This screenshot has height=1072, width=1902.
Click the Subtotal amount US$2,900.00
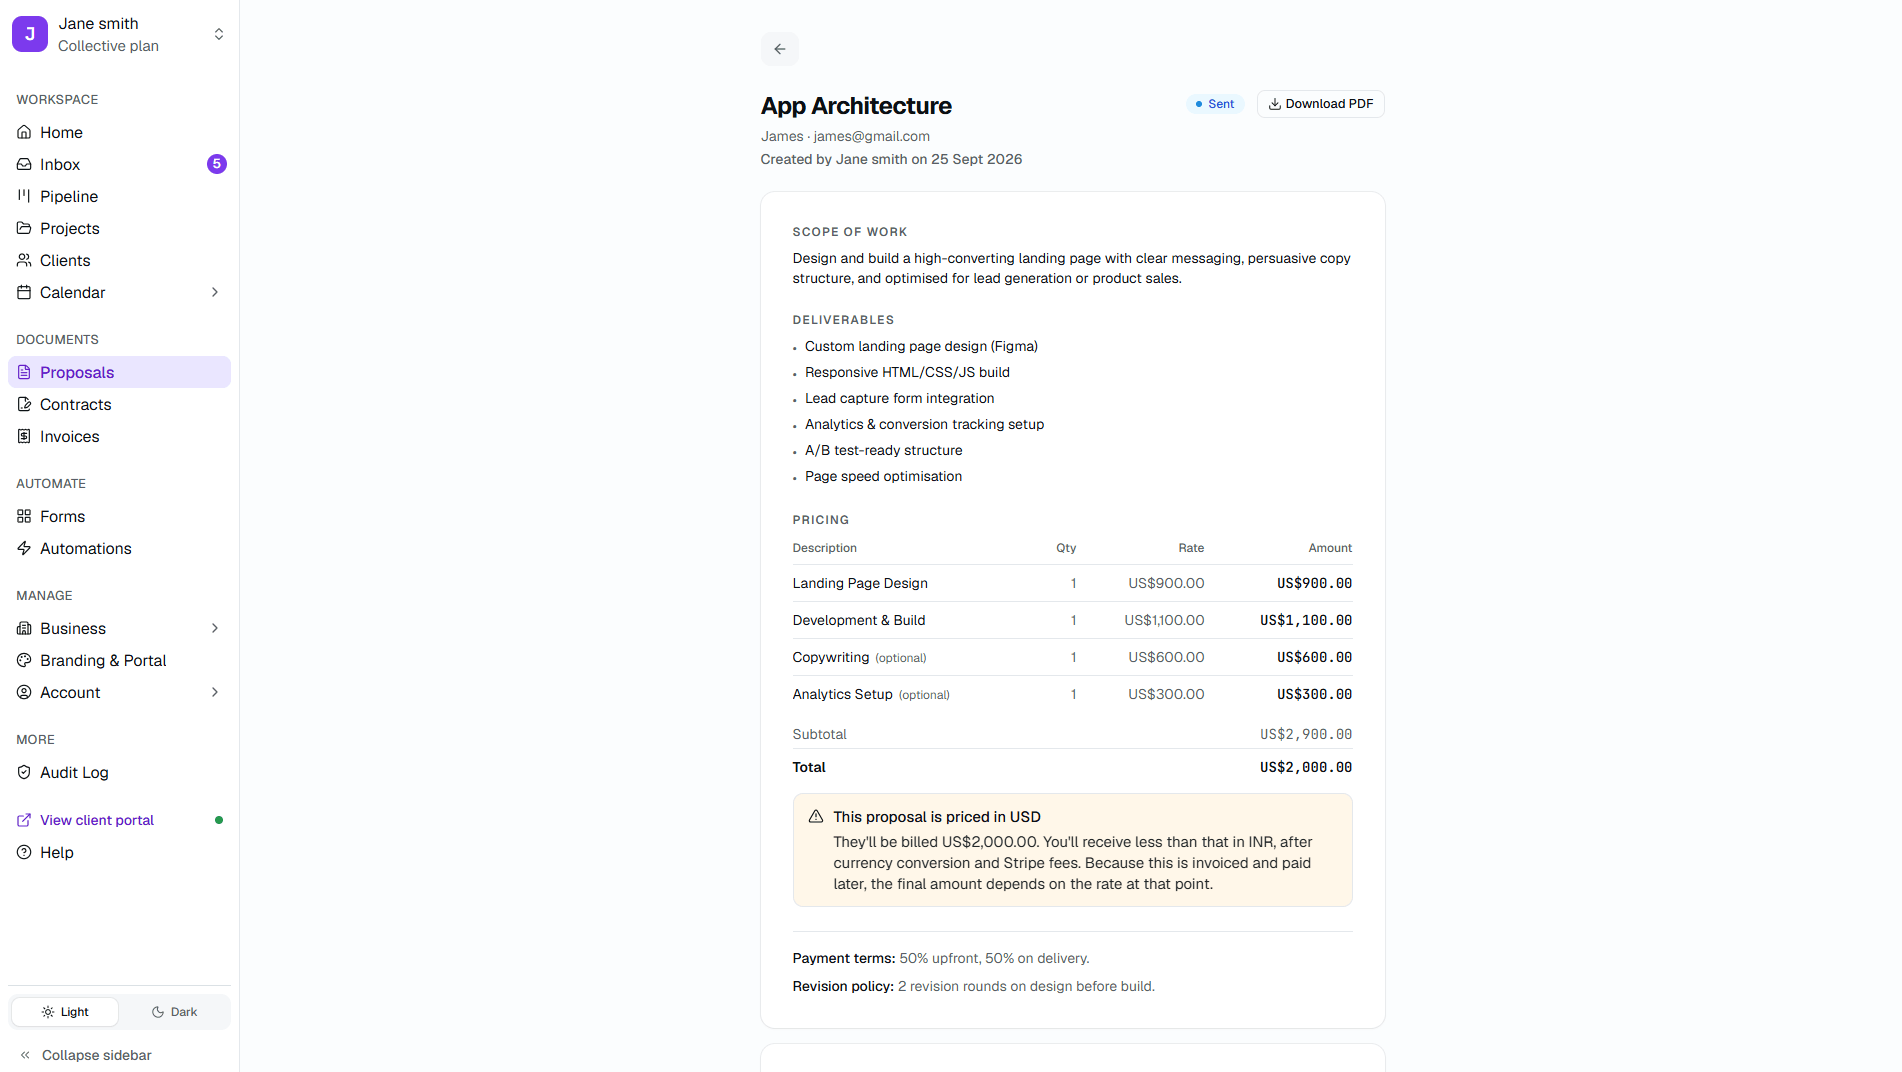pos(1306,734)
